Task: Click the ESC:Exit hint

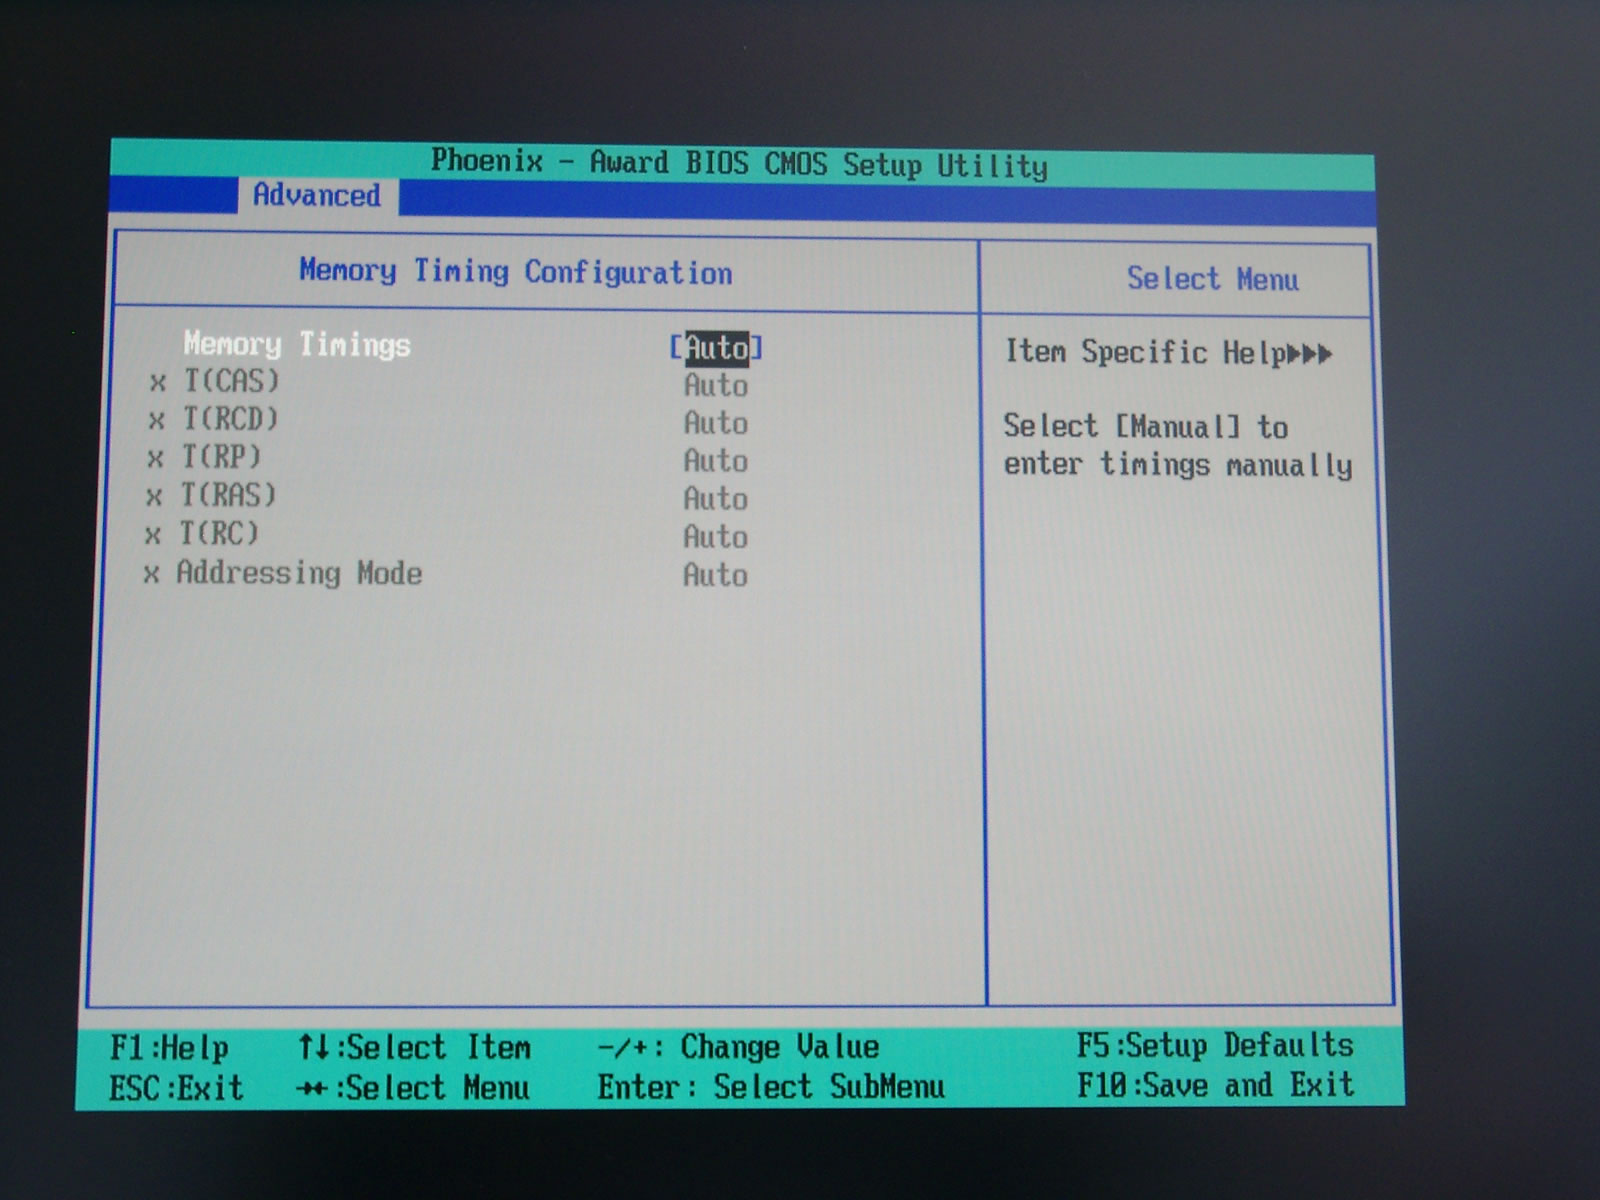Action: click(176, 1088)
